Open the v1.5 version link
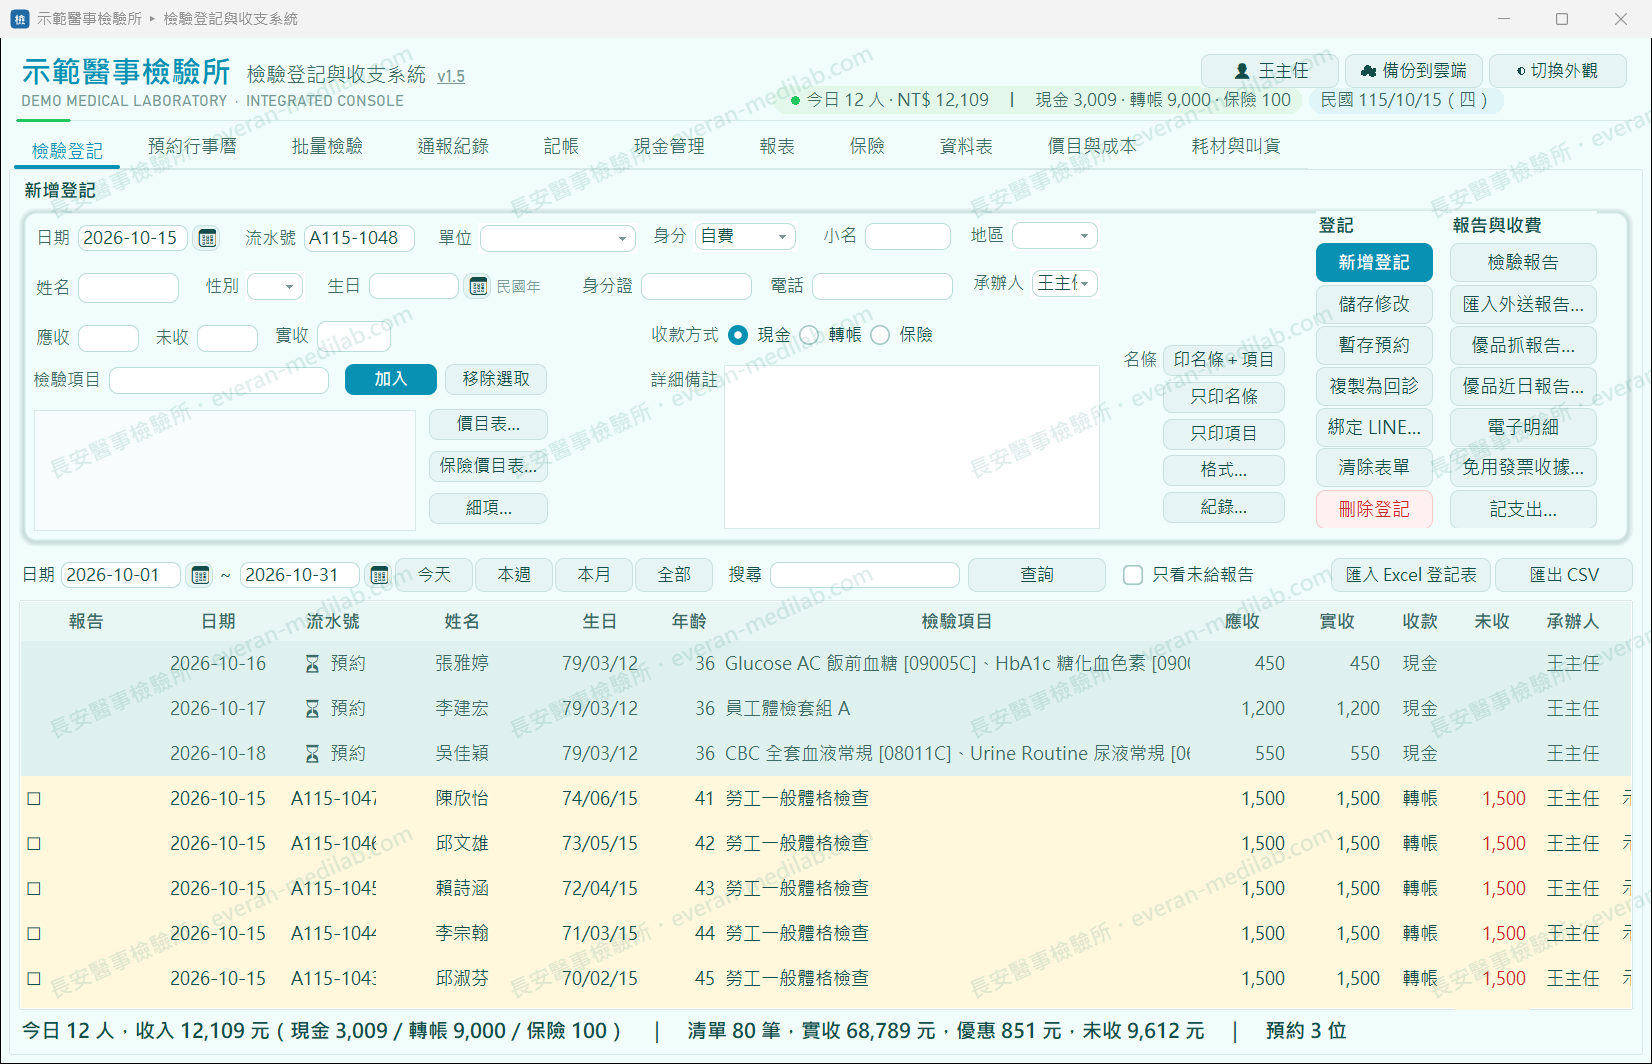1652x1064 pixels. pyautogui.click(x=451, y=76)
